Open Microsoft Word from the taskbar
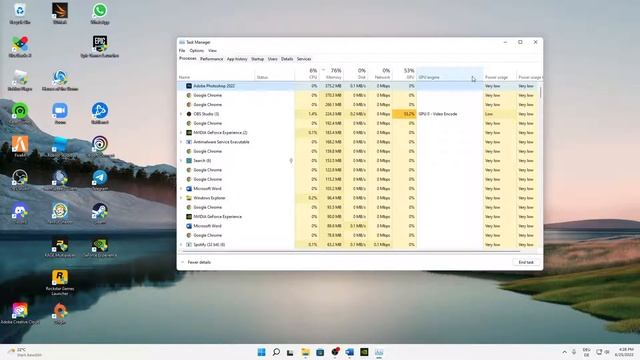640x360 pixels. (349, 352)
